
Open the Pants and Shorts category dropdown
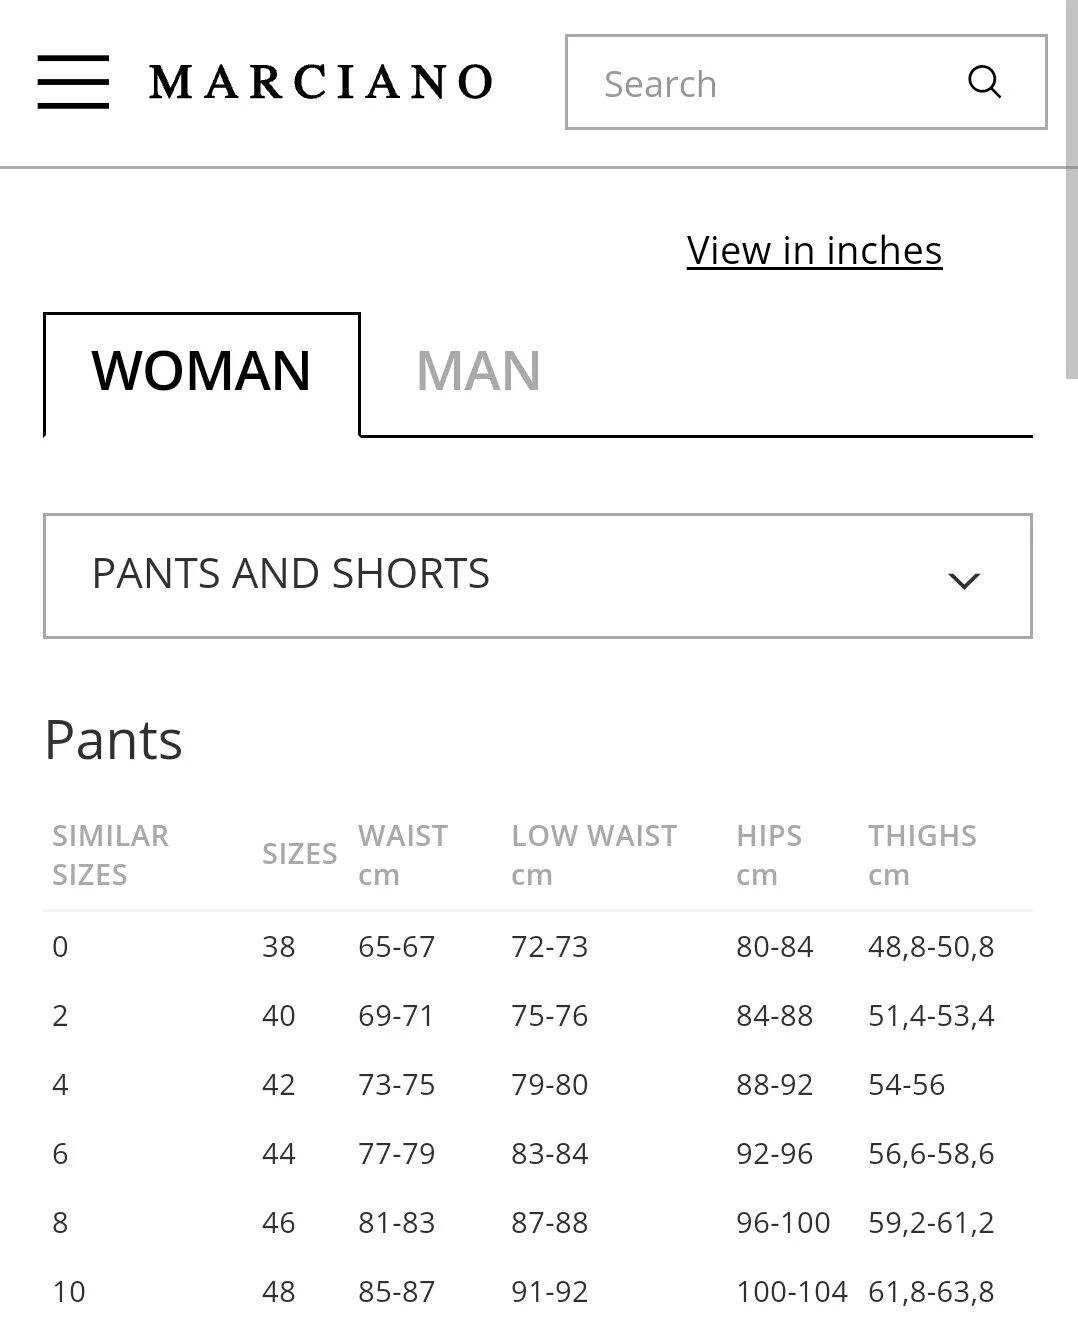538,576
